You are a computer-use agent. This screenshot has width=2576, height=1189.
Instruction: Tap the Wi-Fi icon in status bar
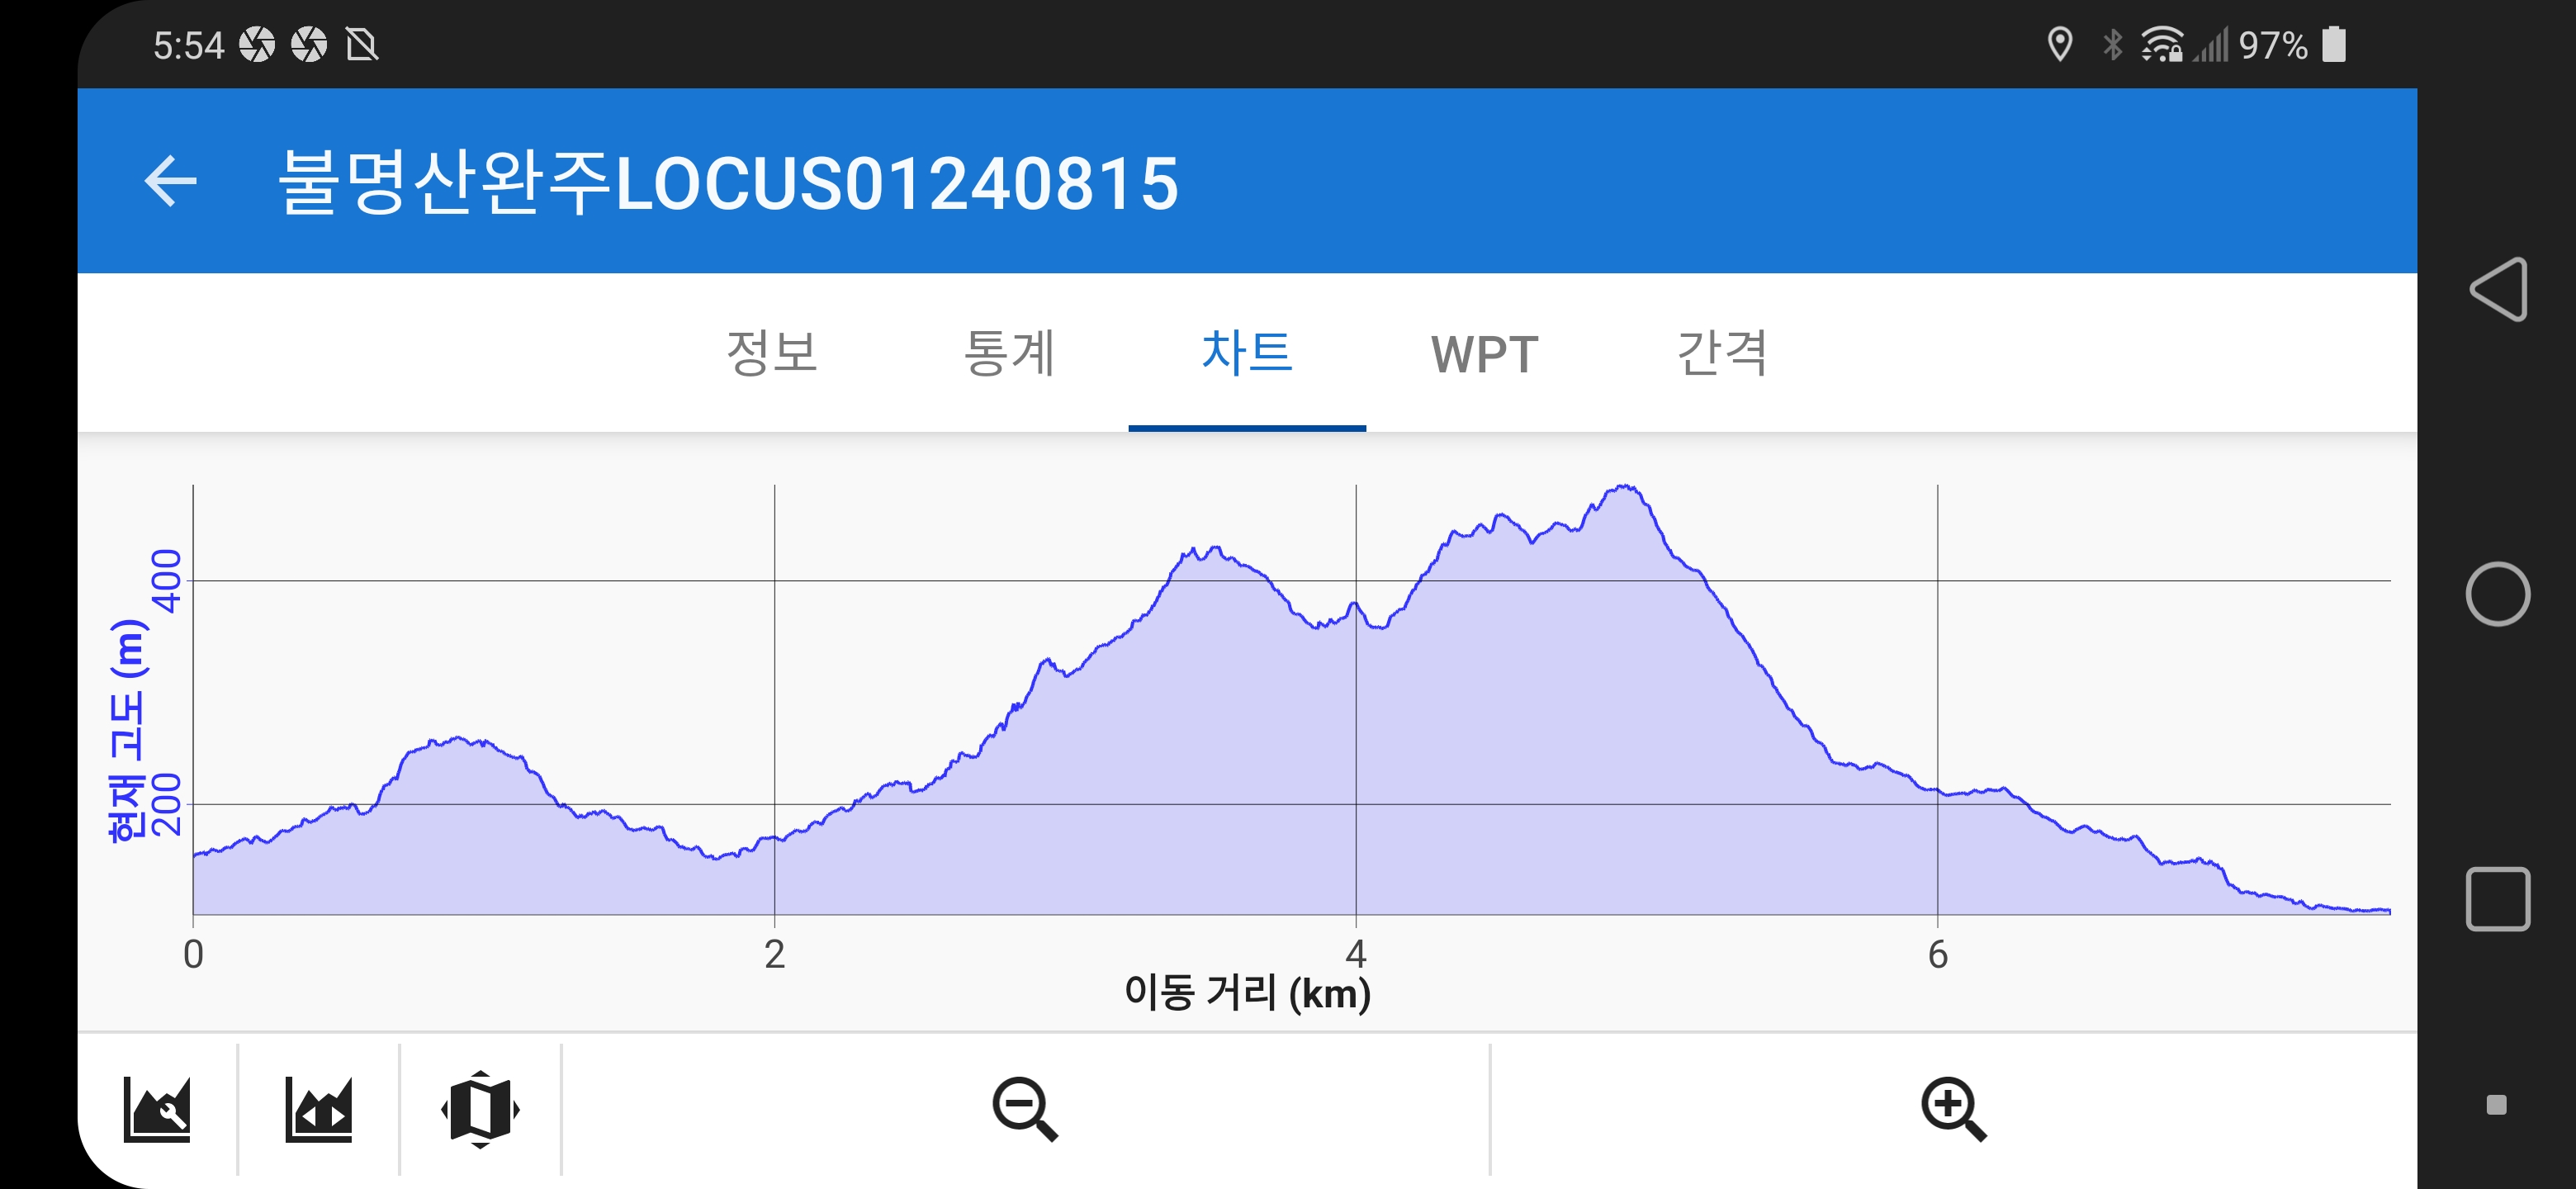(x=2162, y=45)
